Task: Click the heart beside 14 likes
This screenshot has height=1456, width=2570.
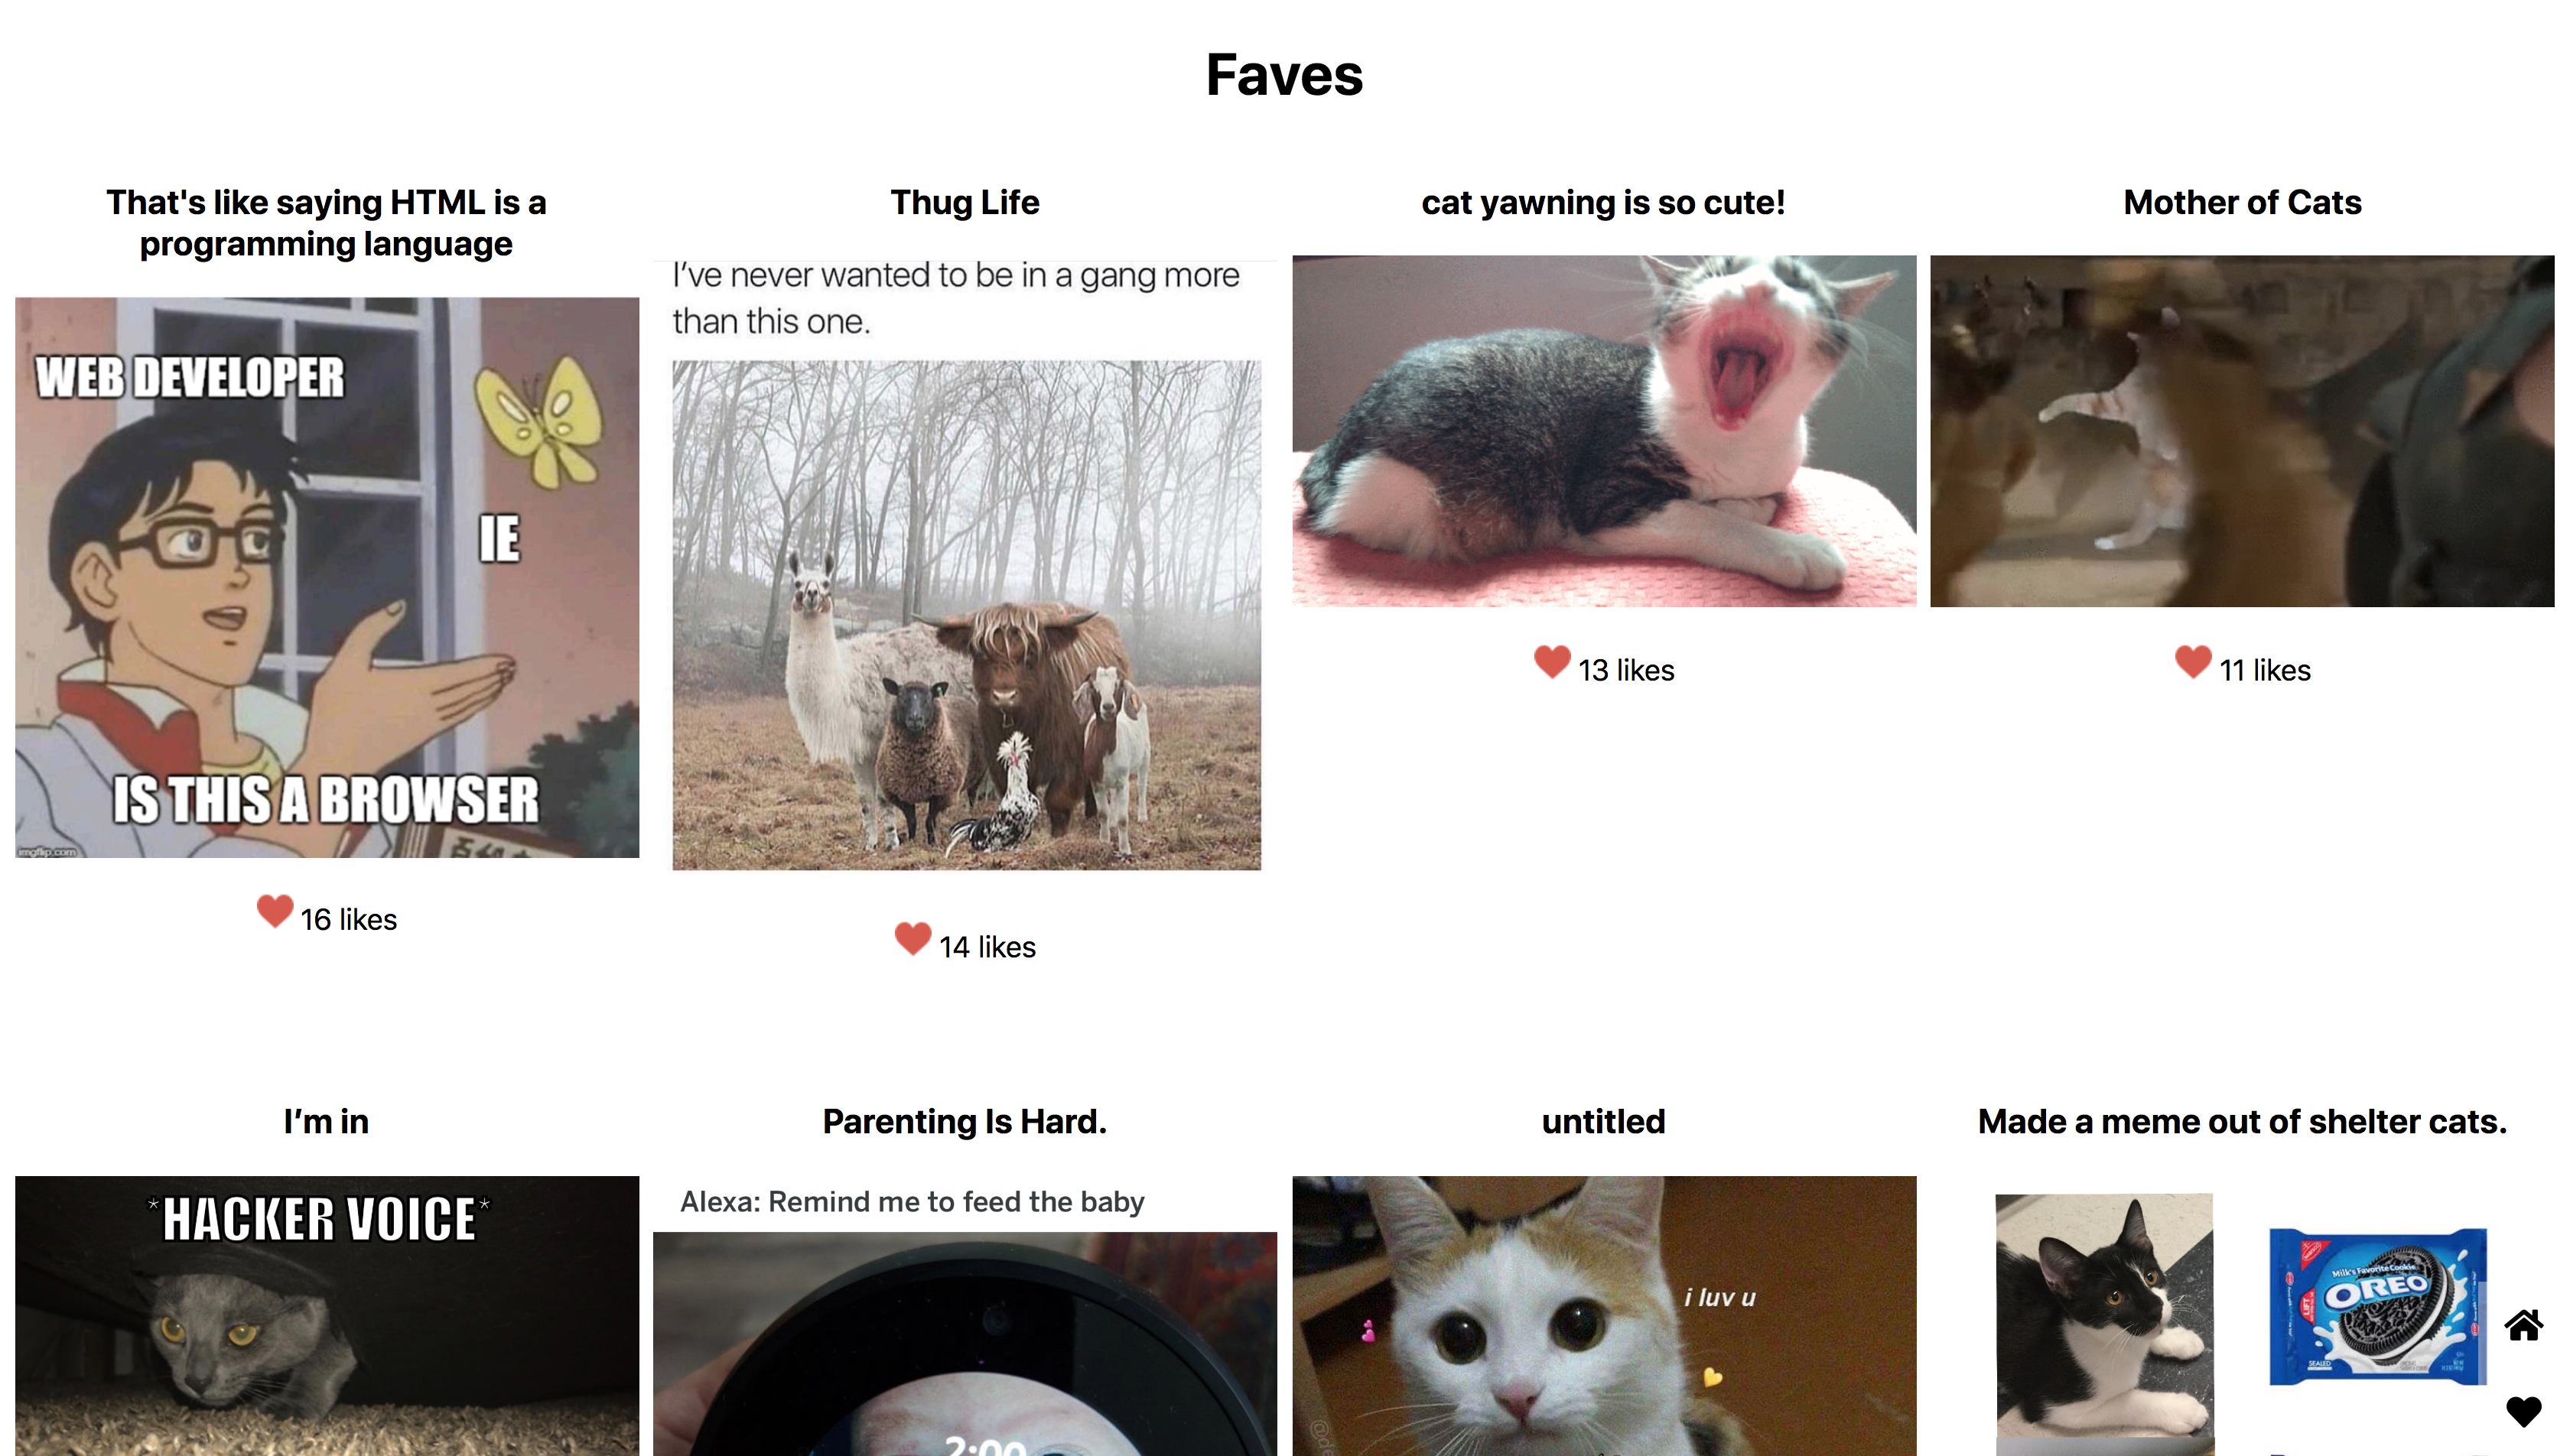Action: (x=912, y=938)
